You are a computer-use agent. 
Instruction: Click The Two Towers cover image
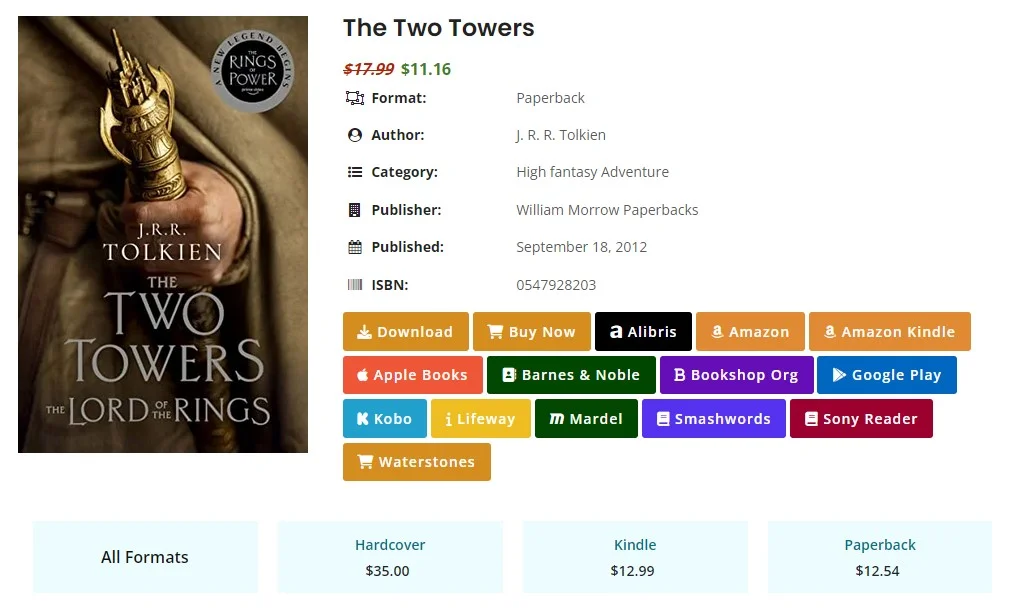click(162, 233)
